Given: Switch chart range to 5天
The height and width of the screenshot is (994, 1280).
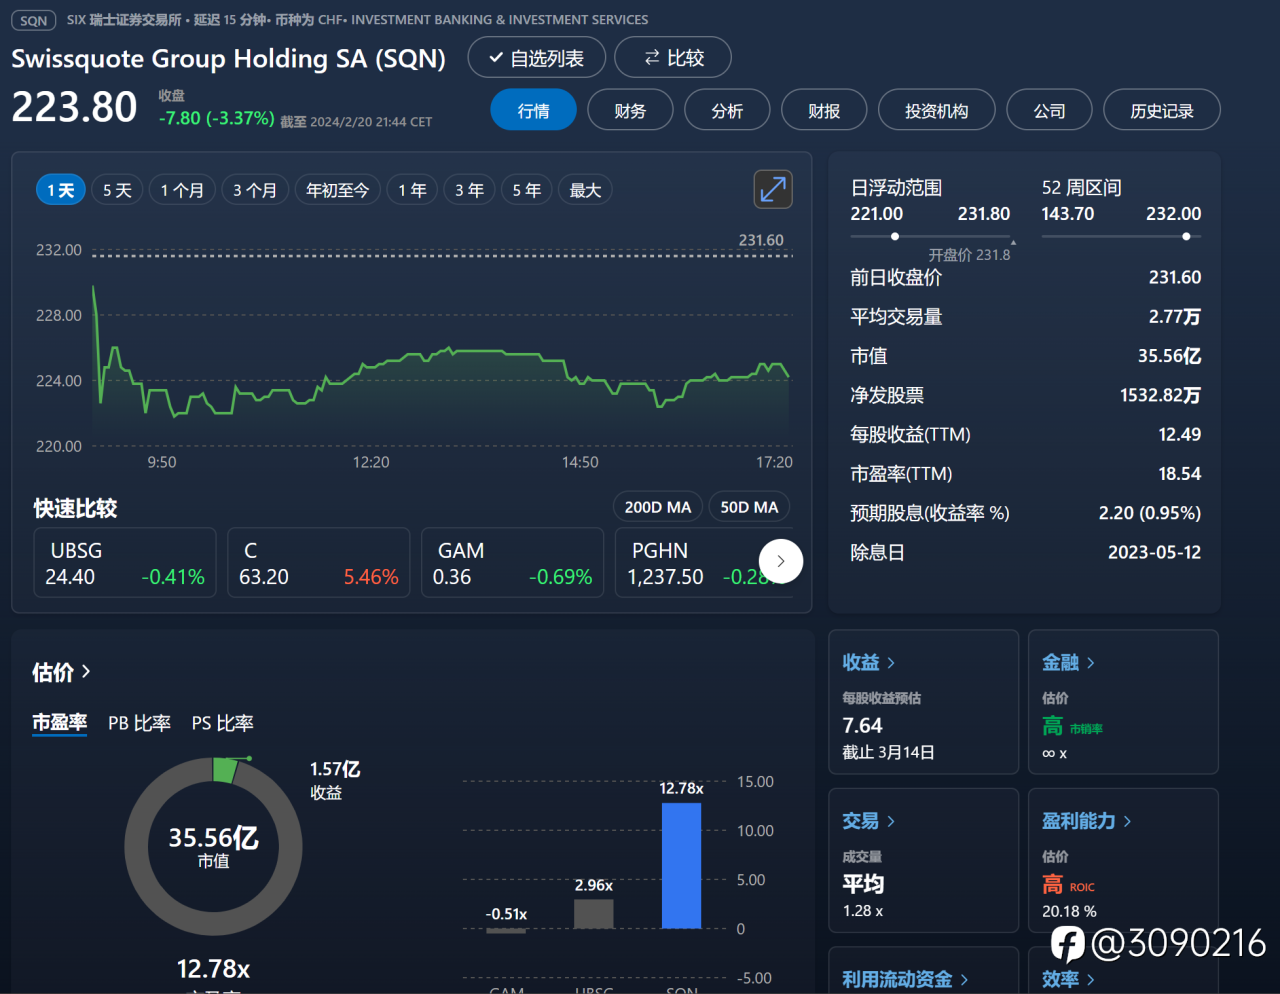Looking at the screenshot, I should tap(117, 190).
